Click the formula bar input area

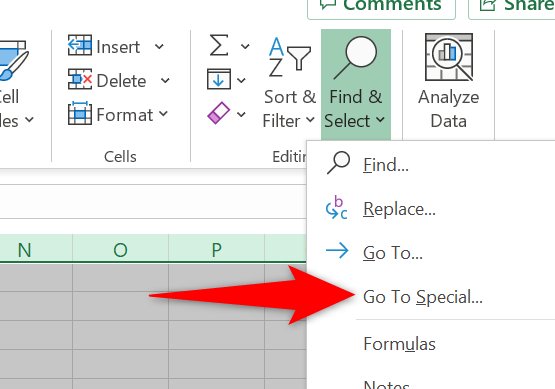pos(153,201)
